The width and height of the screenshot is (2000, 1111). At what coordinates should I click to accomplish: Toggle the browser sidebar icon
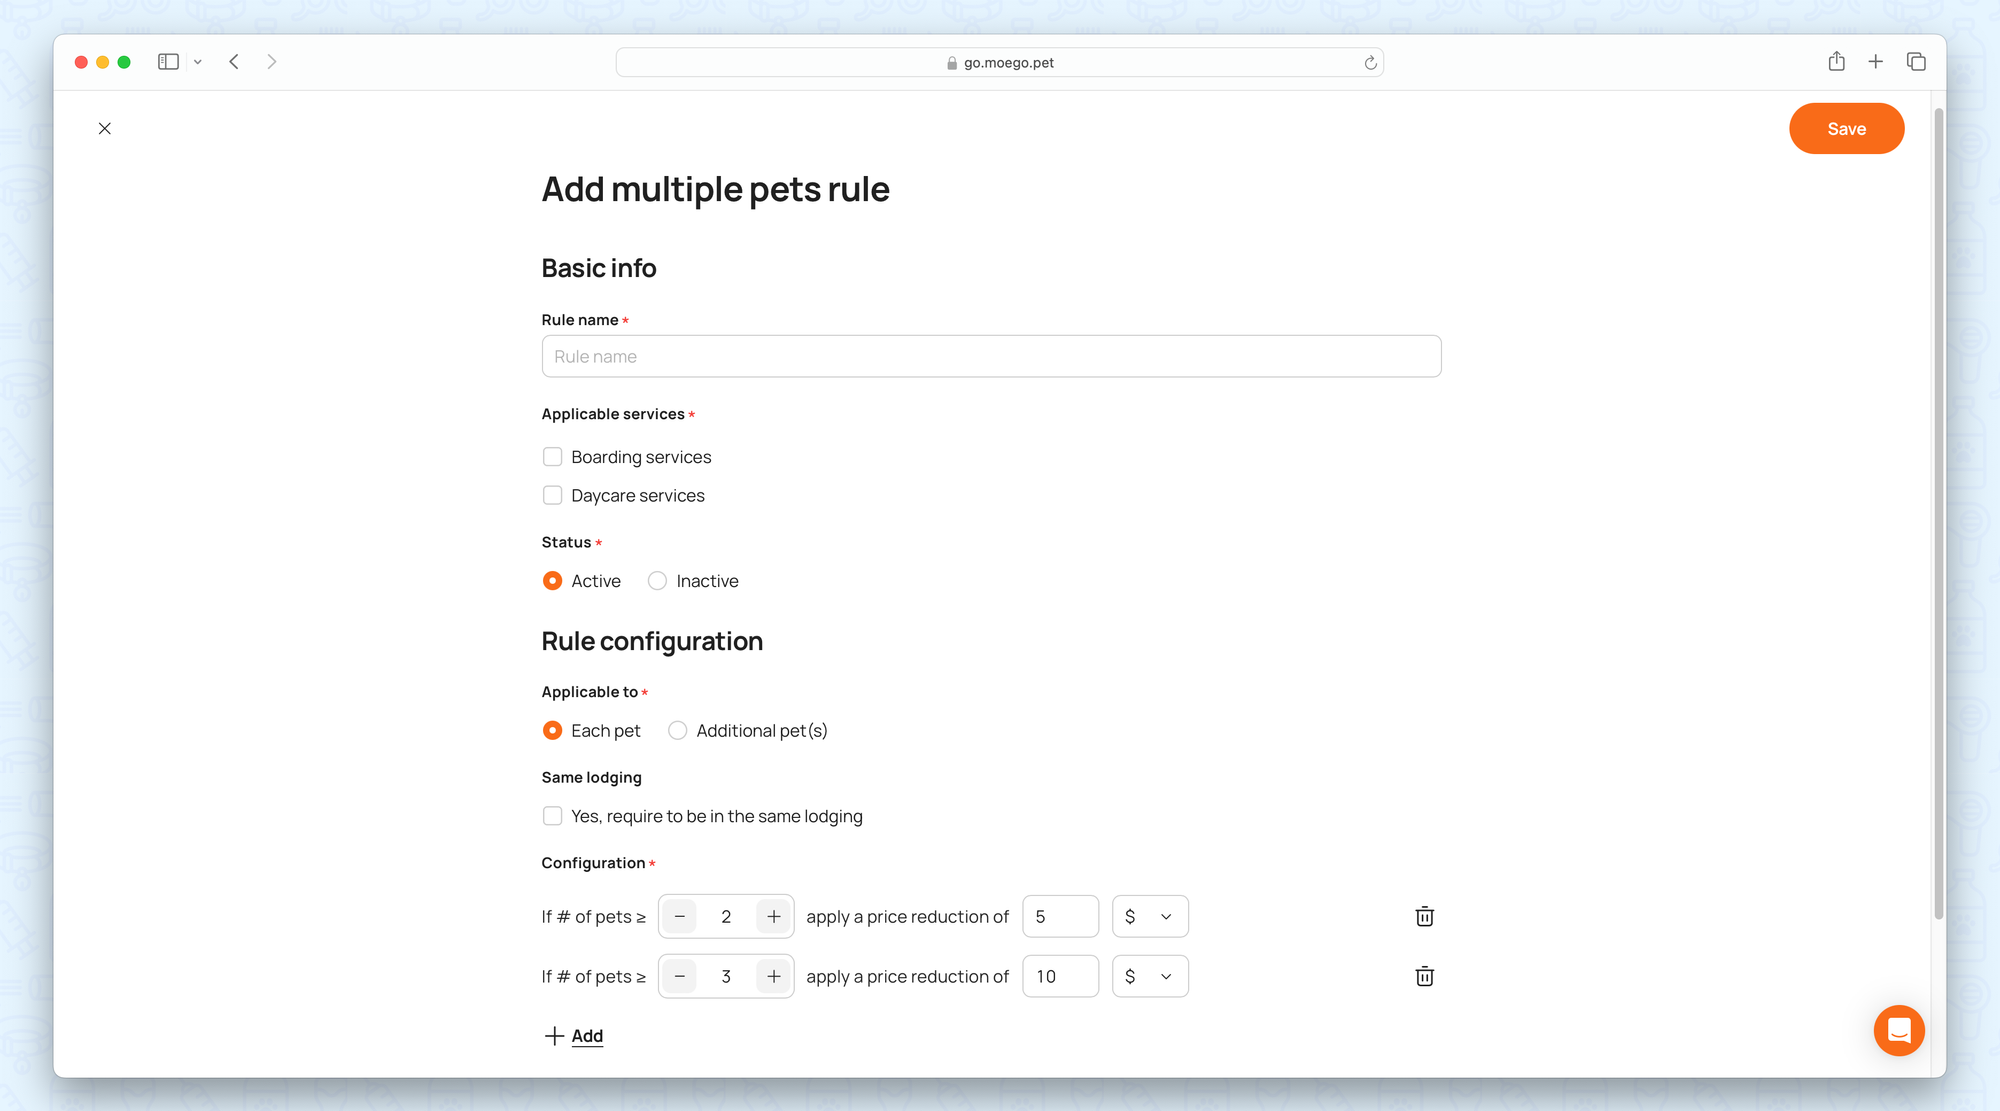pyautogui.click(x=168, y=62)
